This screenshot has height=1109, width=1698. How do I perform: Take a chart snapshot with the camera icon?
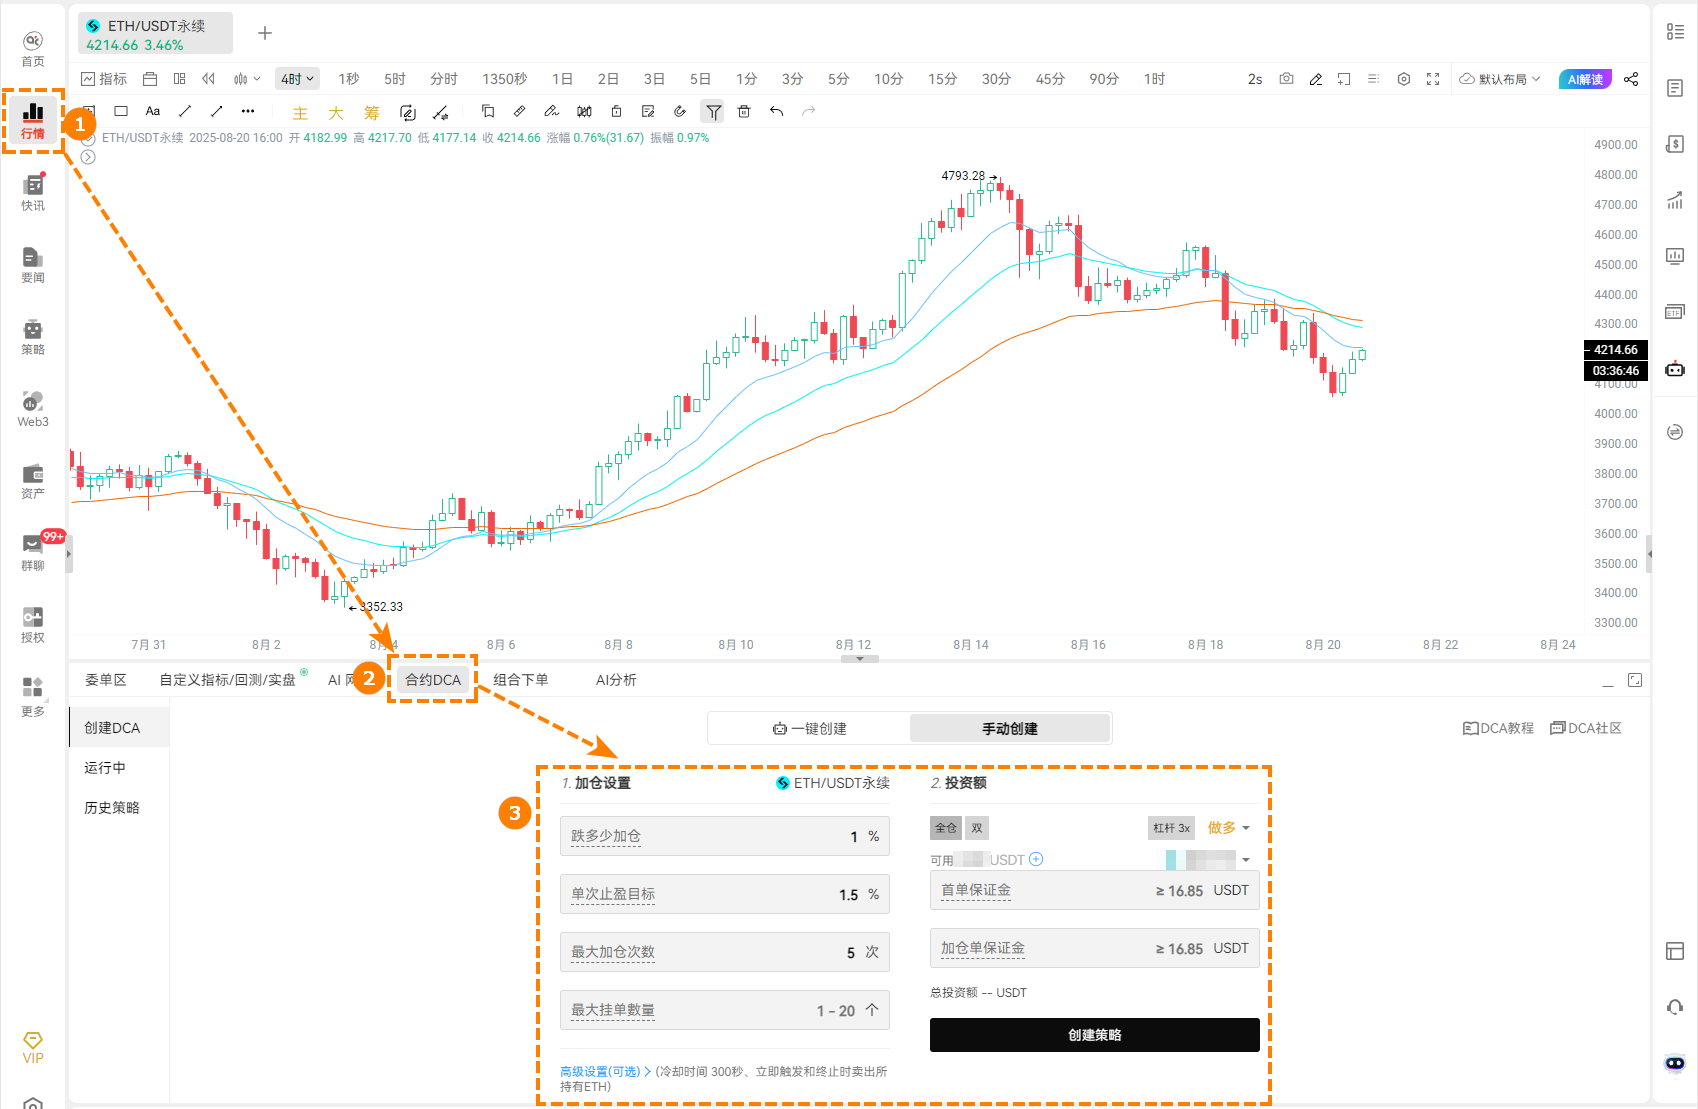(x=1286, y=78)
